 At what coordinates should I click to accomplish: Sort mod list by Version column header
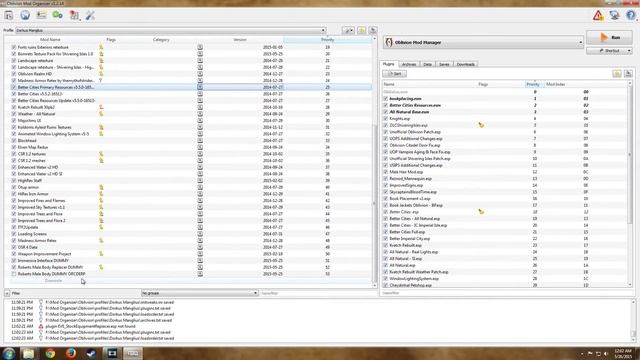pyautogui.click(x=240, y=40)
